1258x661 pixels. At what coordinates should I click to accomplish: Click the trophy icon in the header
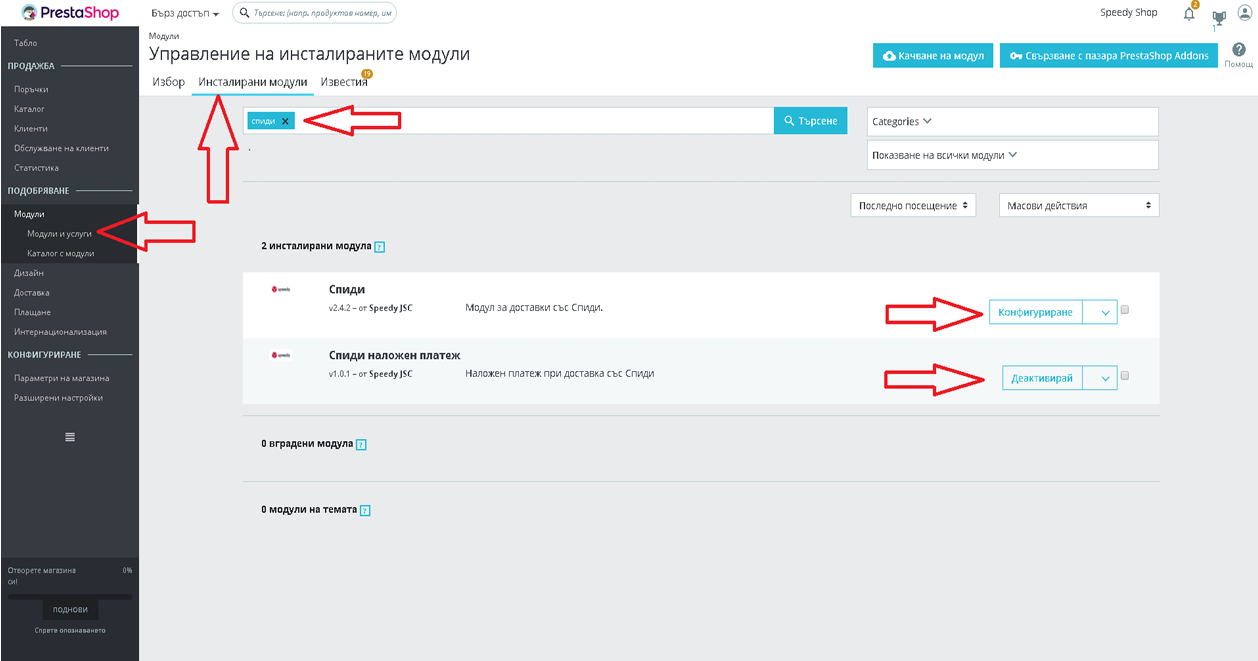tap(1218, 17)
